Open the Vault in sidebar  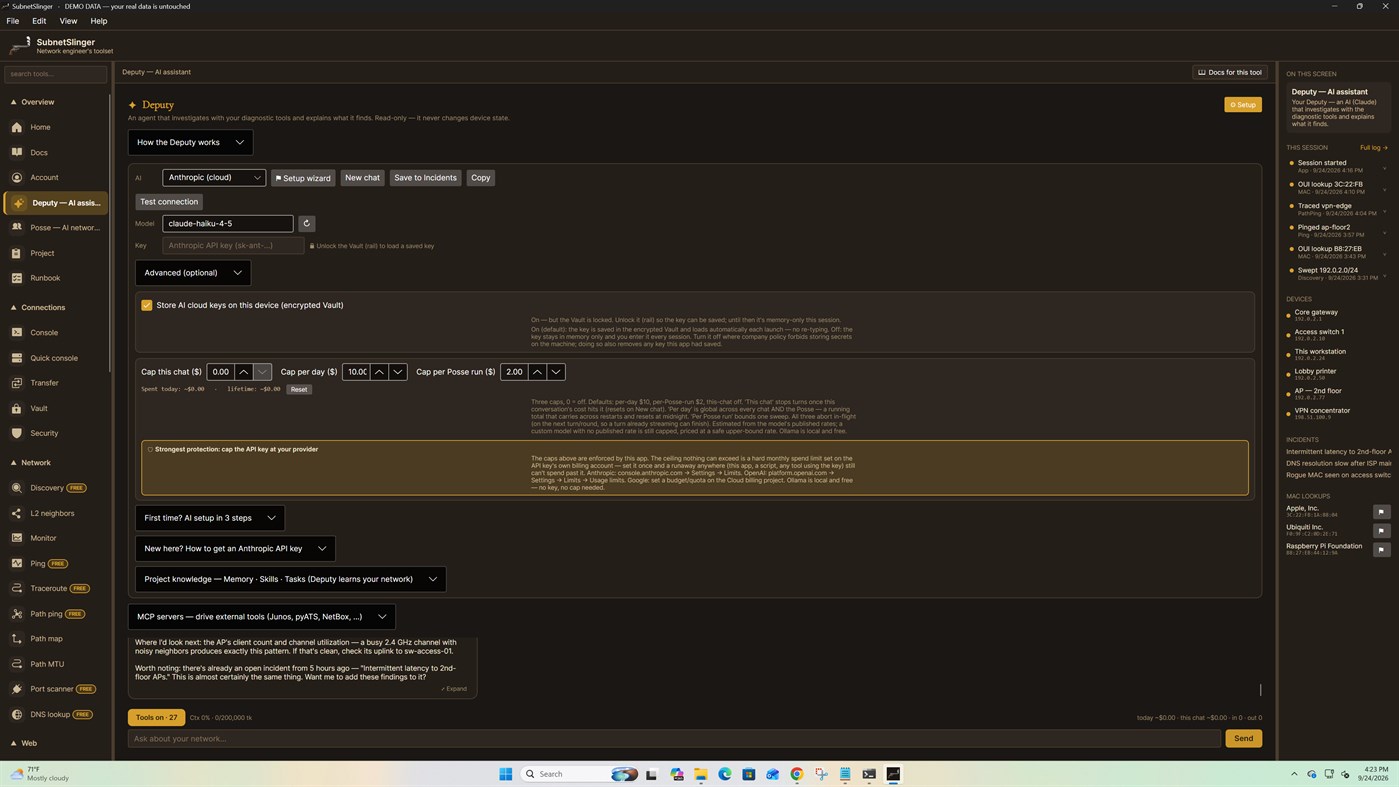point(55,408)
